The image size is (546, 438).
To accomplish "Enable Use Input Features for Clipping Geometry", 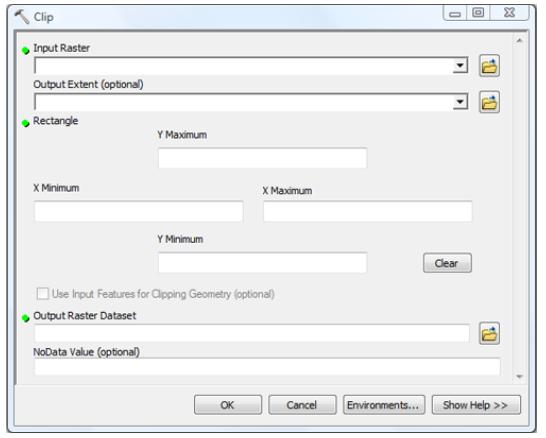I will click(x=43, y=294).
